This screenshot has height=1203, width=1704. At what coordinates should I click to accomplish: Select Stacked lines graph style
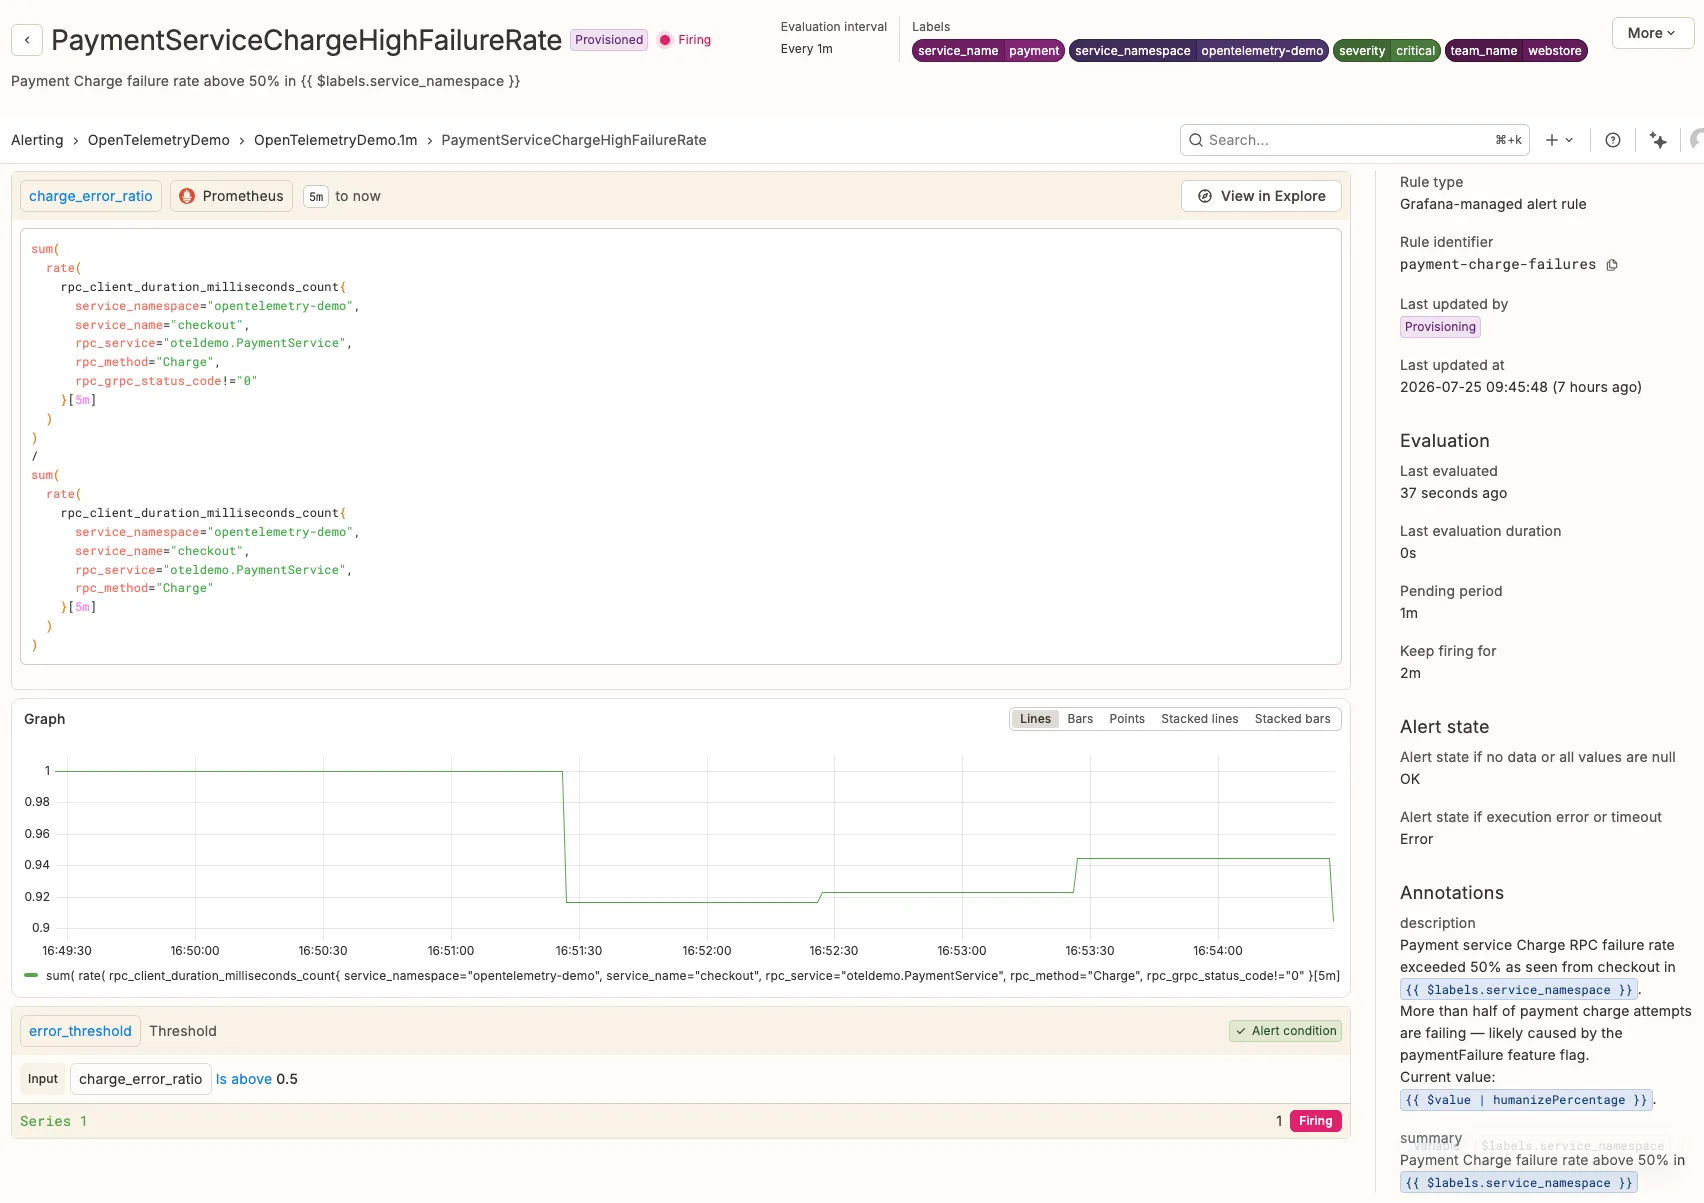[1200, 719]
